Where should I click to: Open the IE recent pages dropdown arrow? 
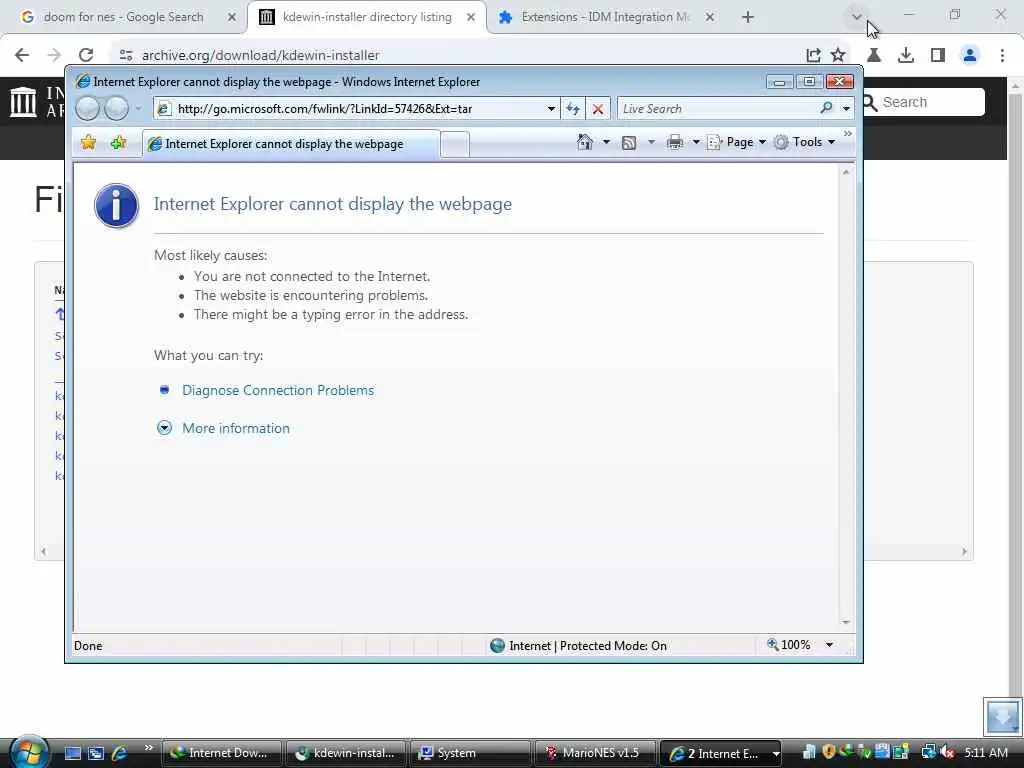[x=138, y=108]
